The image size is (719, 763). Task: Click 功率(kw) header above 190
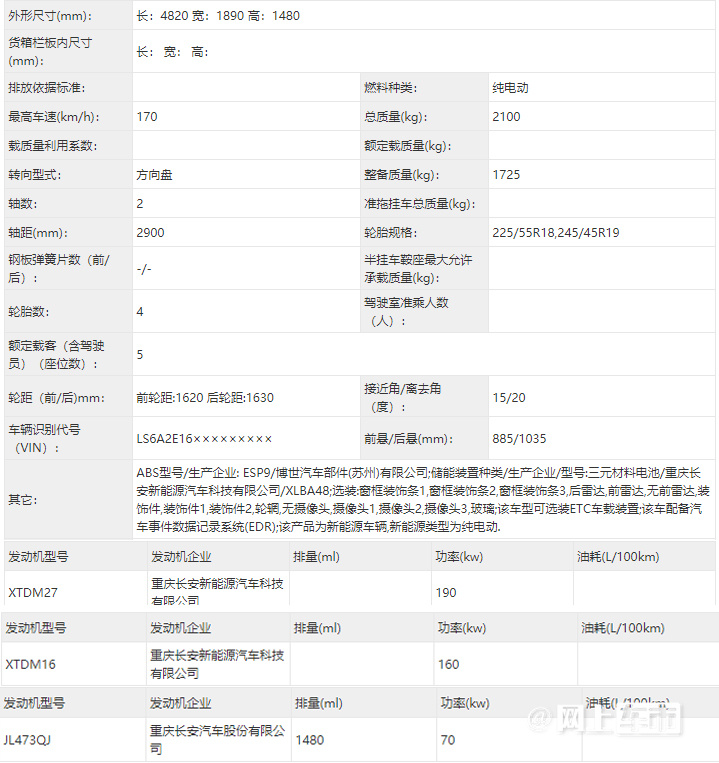point(459,557)
